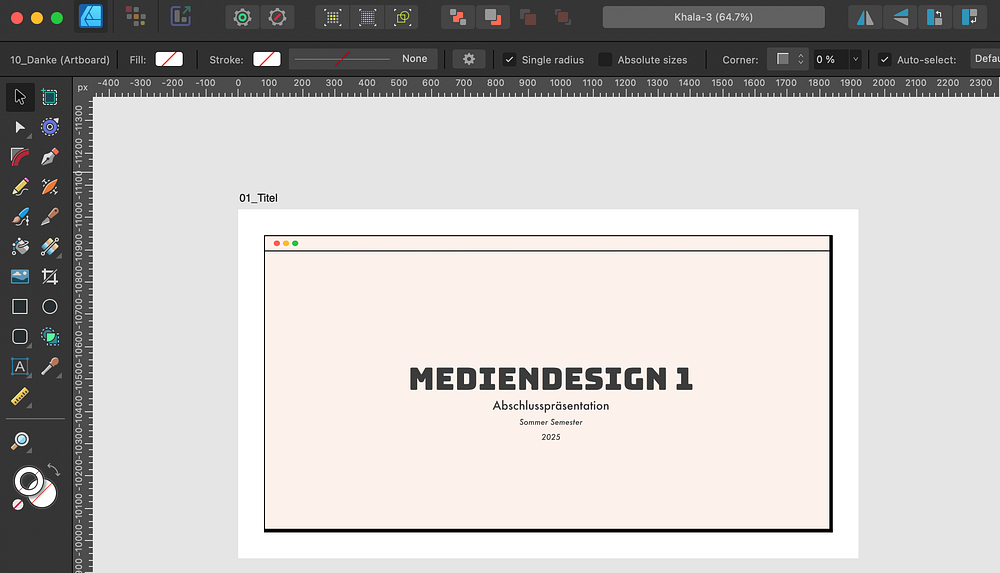Click the red-slash gear preferences icon

click(x=277, y=17)
